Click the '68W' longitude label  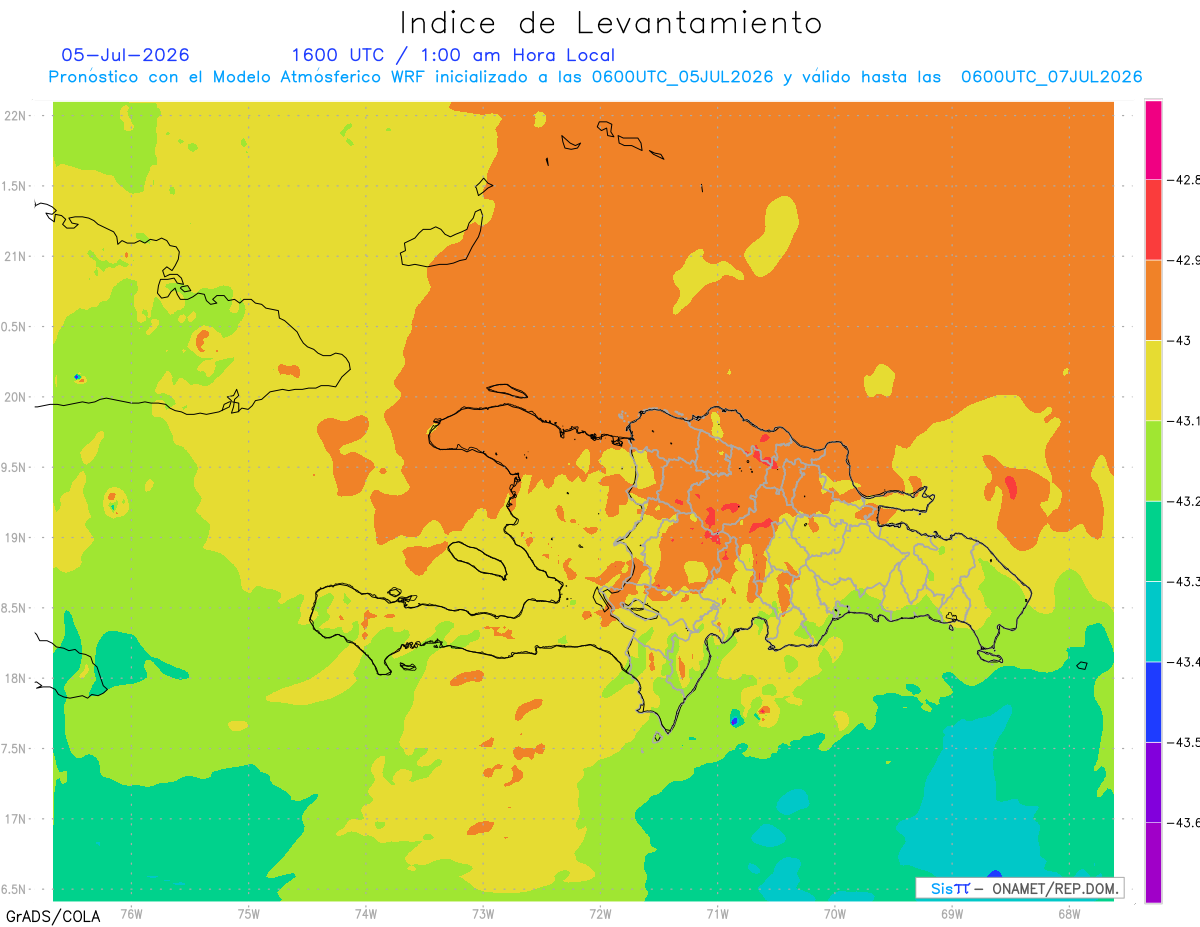pyautogui.click(x=1068, y=913)
